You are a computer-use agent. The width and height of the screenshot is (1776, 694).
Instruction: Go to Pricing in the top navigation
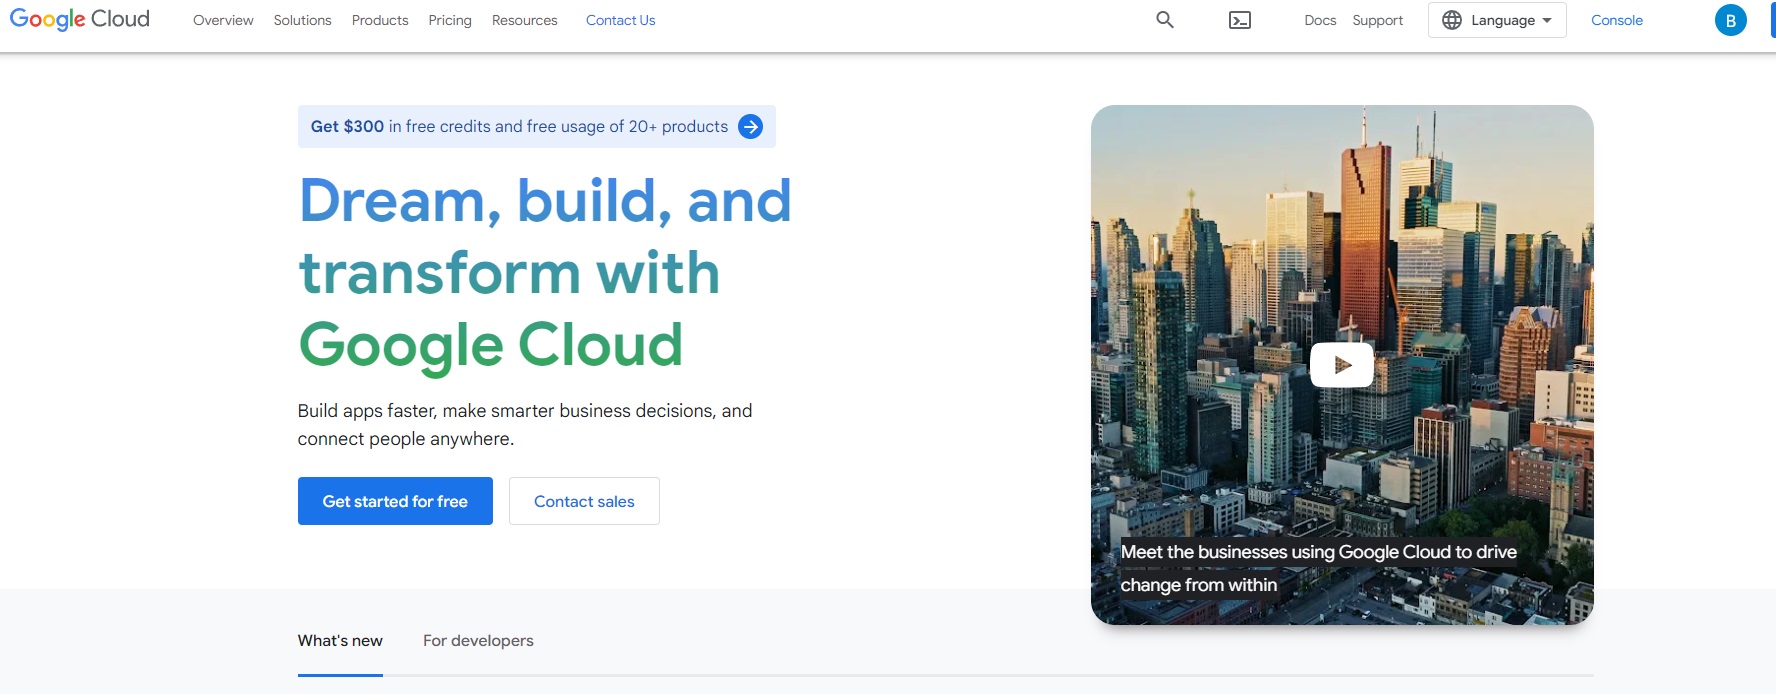(x=450, y=20)
